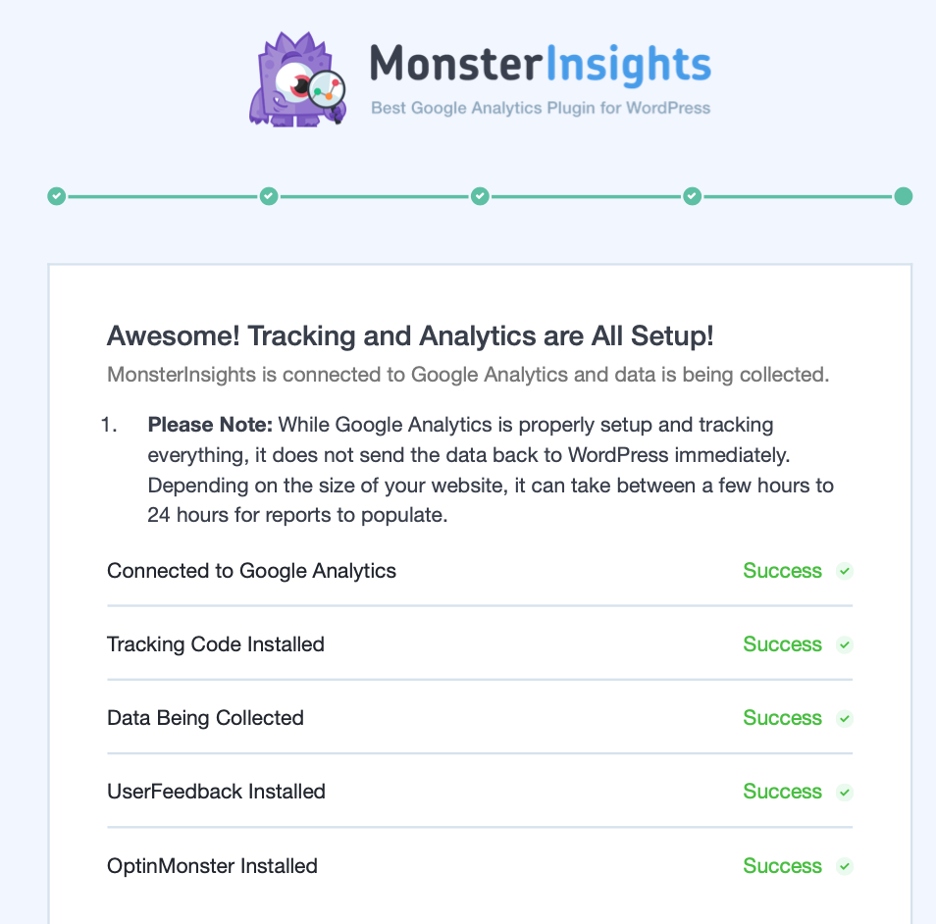The image size is (936, 924).
Task: Click the checkmark icon beside OptinMonster Installed
Action: click(x=844, y=866)
